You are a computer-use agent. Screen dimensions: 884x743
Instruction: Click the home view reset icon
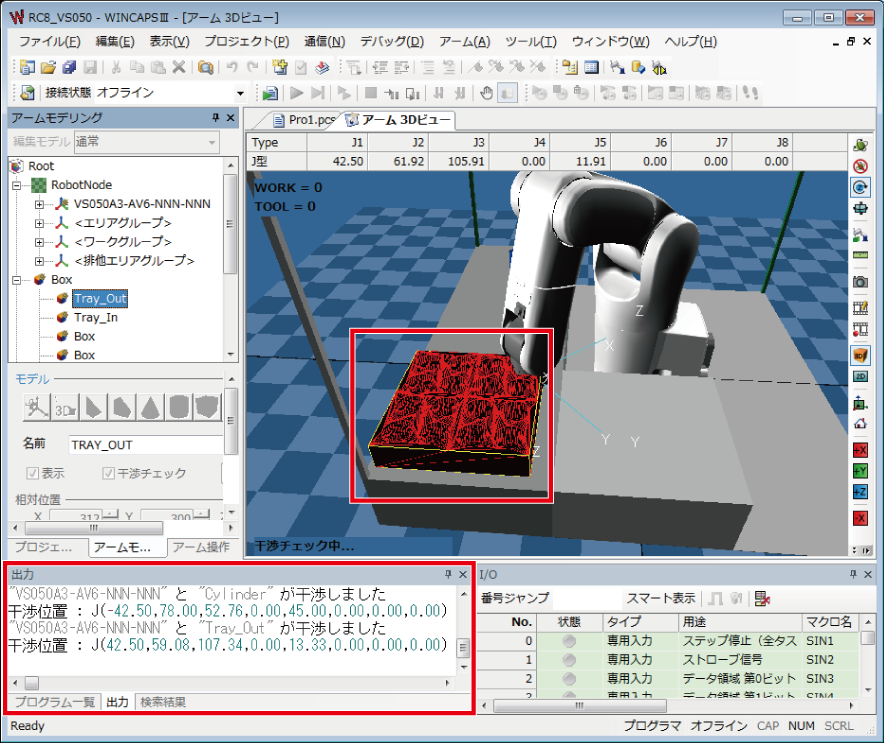click(x=860, y=424)
